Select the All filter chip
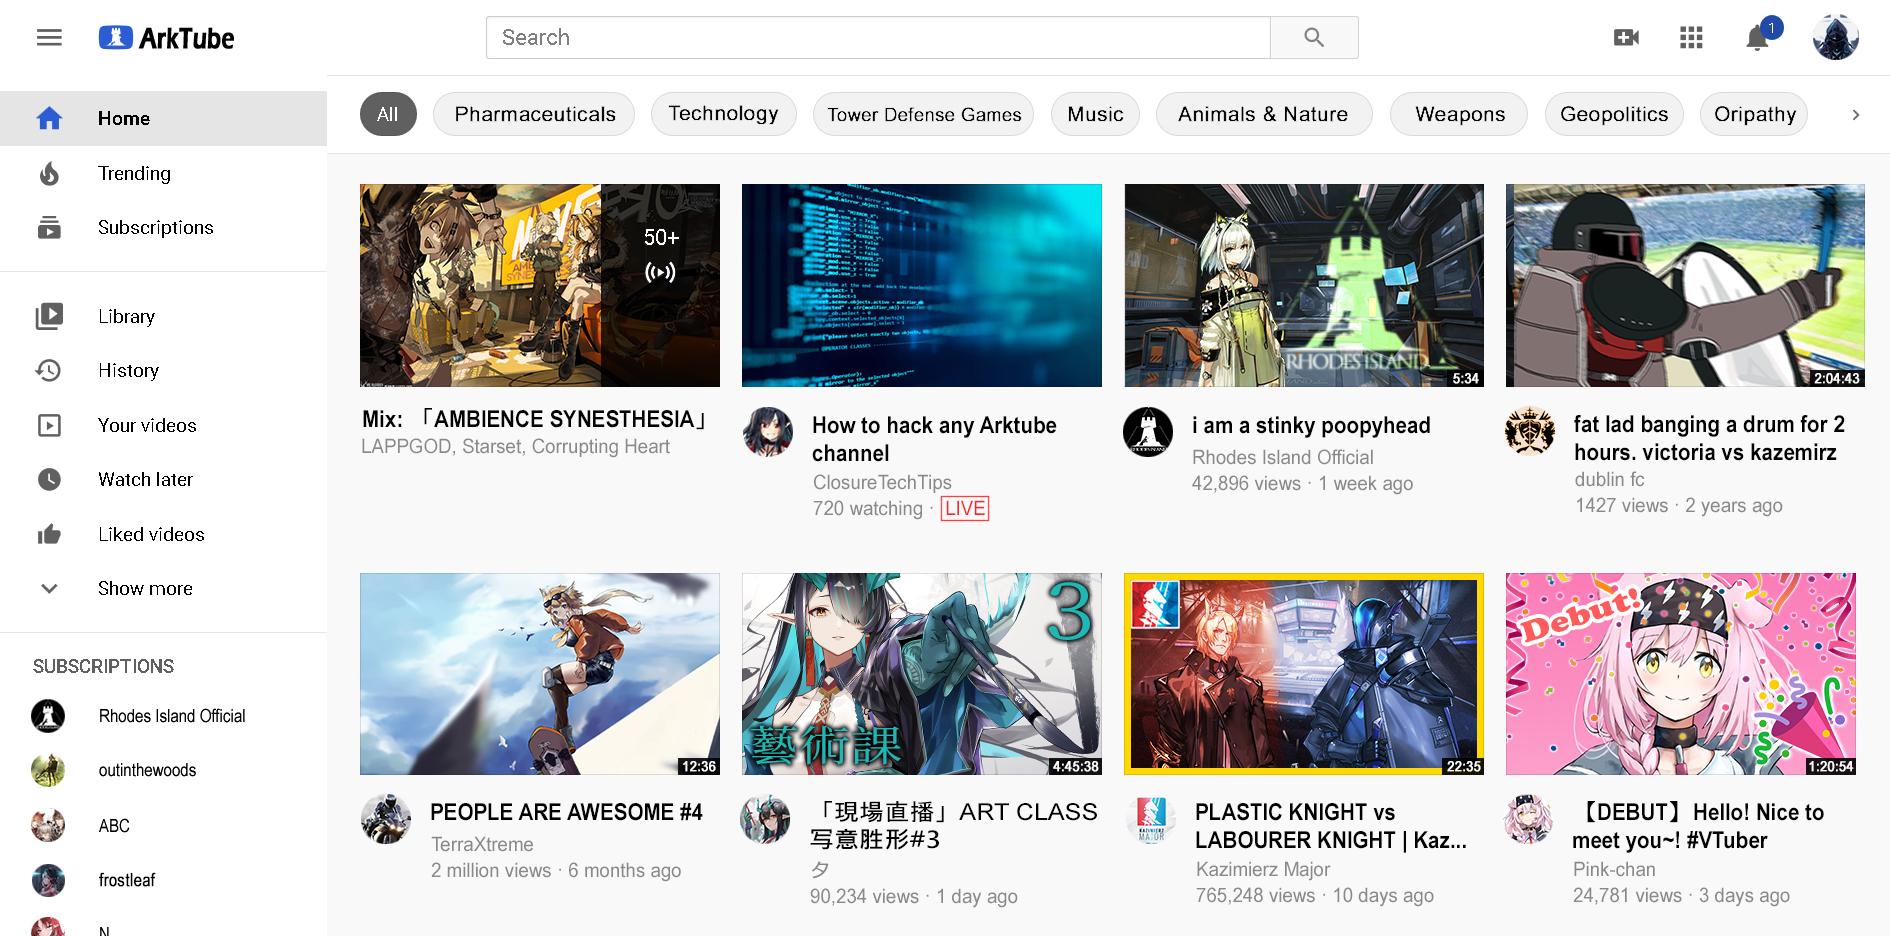Viewport: 1890px width, 936px height. click(388, 114)
